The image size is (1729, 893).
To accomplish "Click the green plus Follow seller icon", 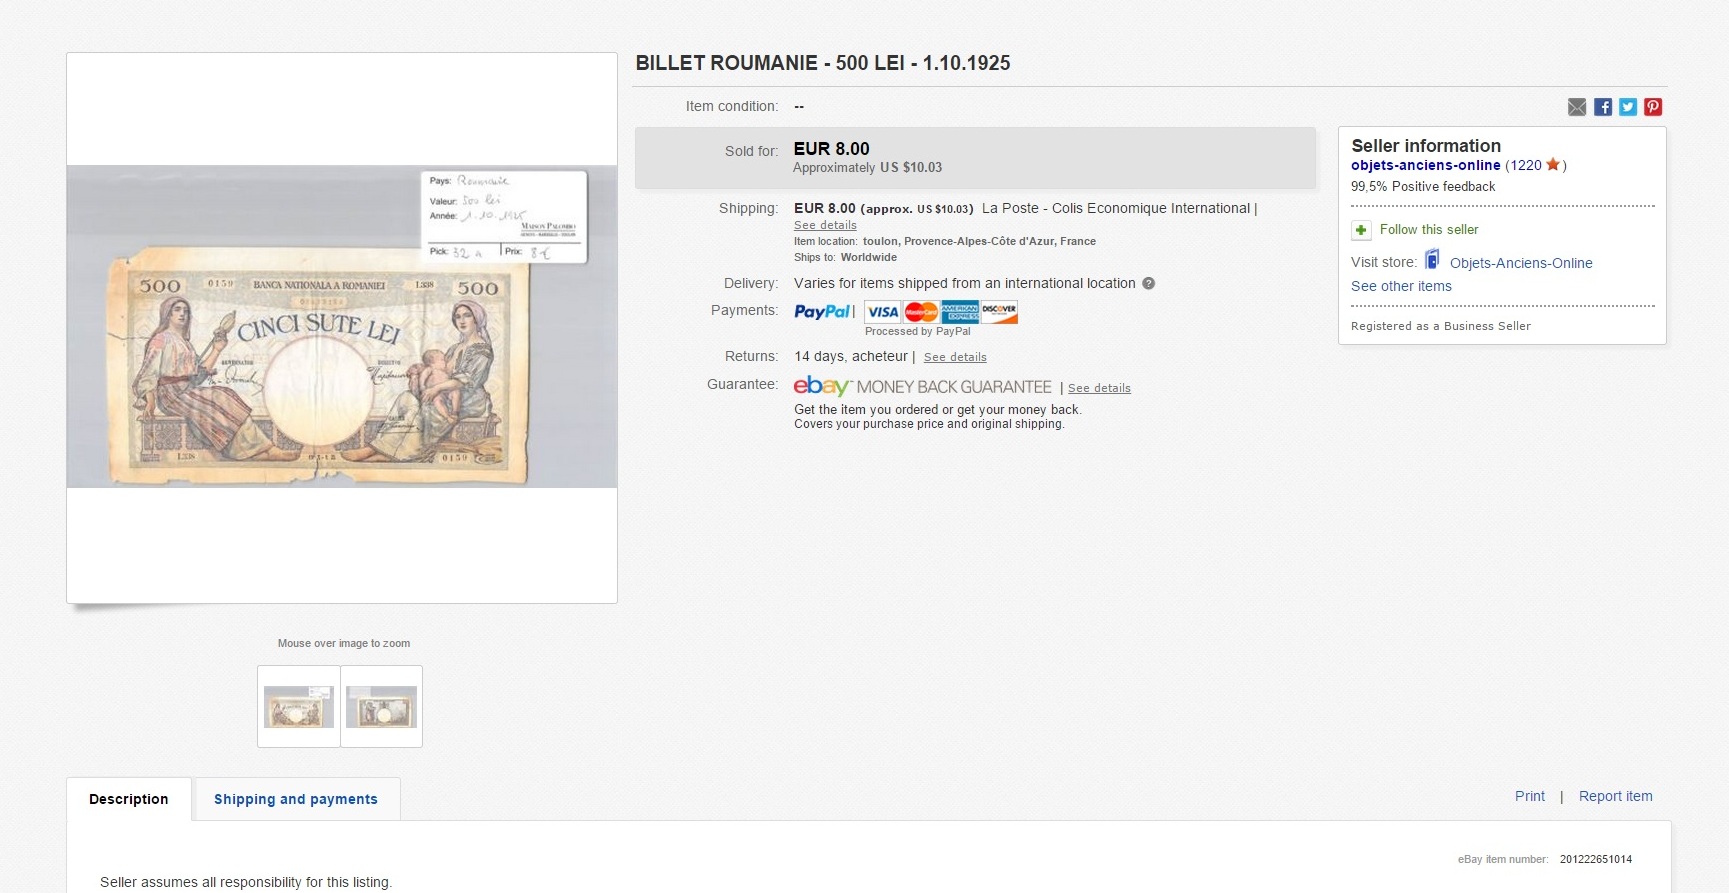I will (1361, 230).
